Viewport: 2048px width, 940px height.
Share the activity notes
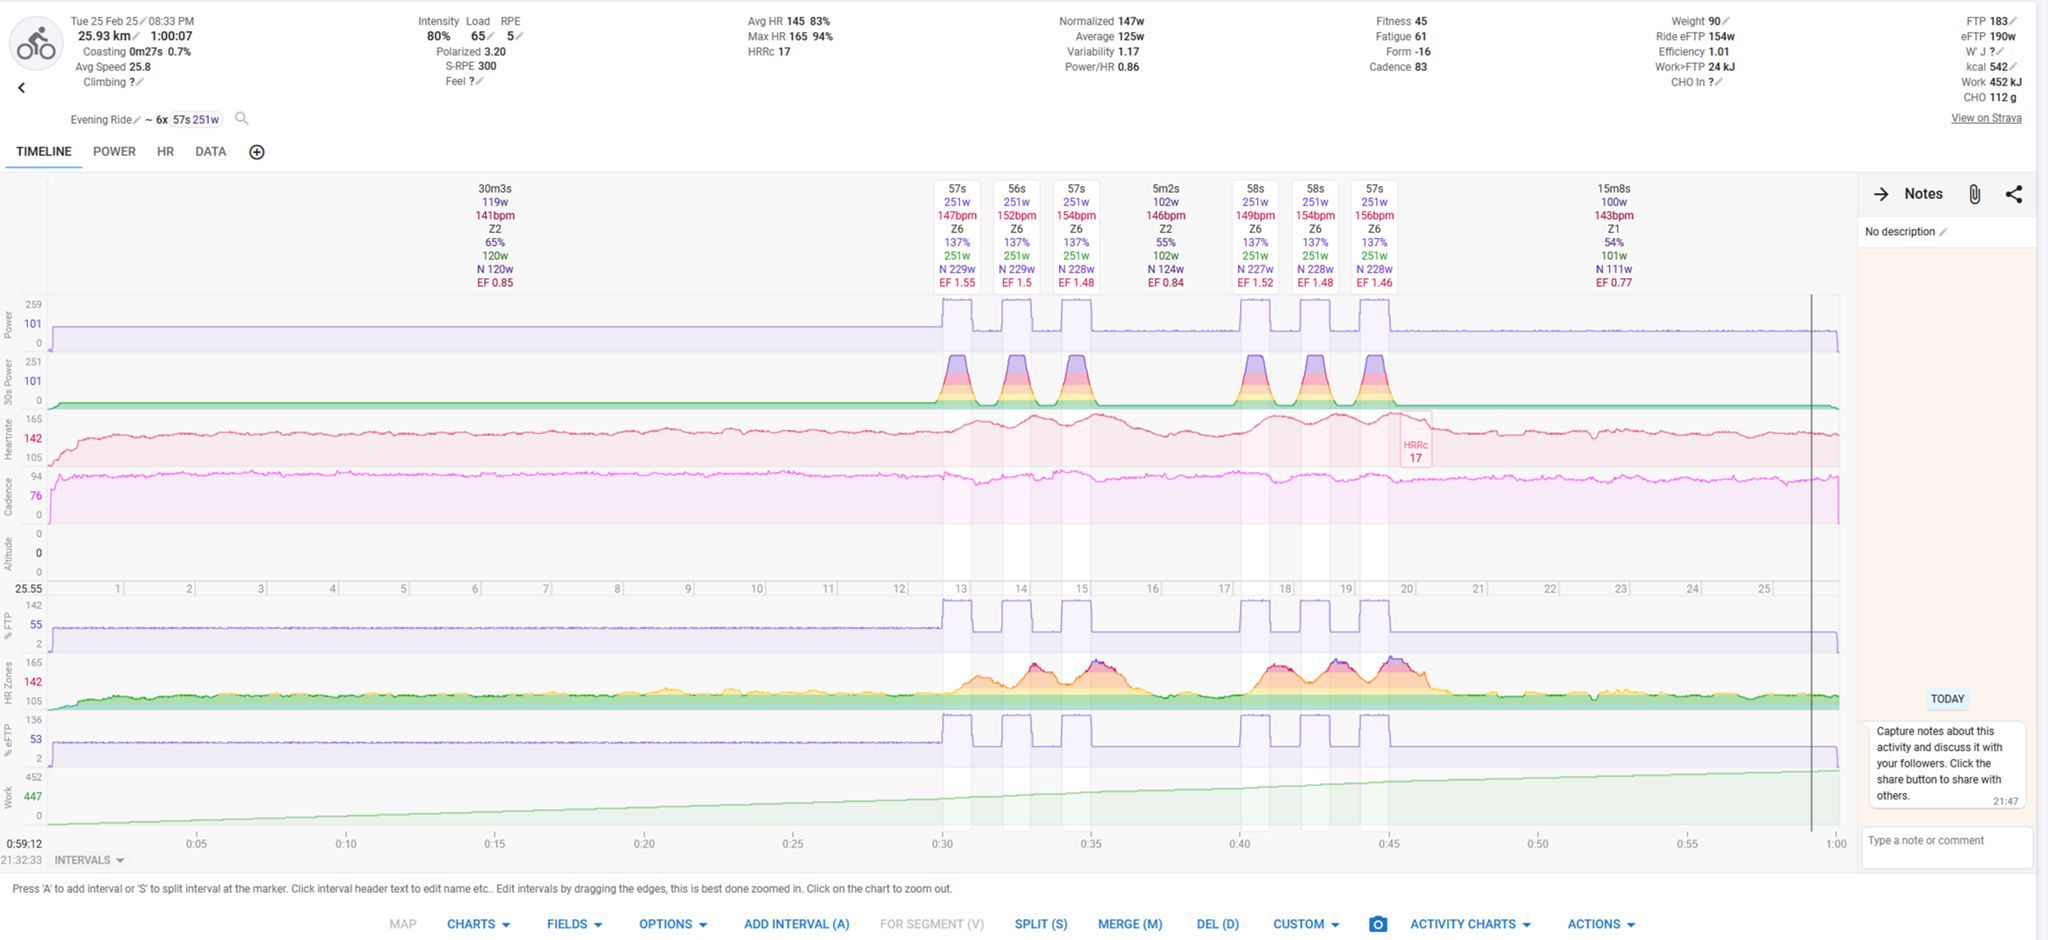pyautogui.click(x=2014, y=194)
